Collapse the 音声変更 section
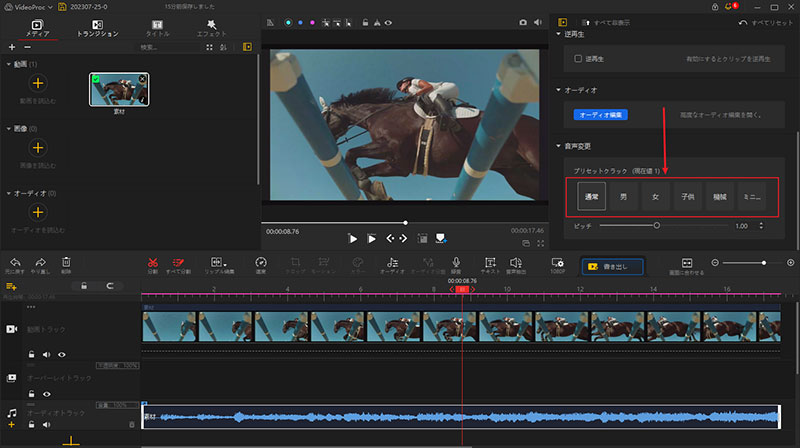800x448 pixels. (x=558, y=146)
